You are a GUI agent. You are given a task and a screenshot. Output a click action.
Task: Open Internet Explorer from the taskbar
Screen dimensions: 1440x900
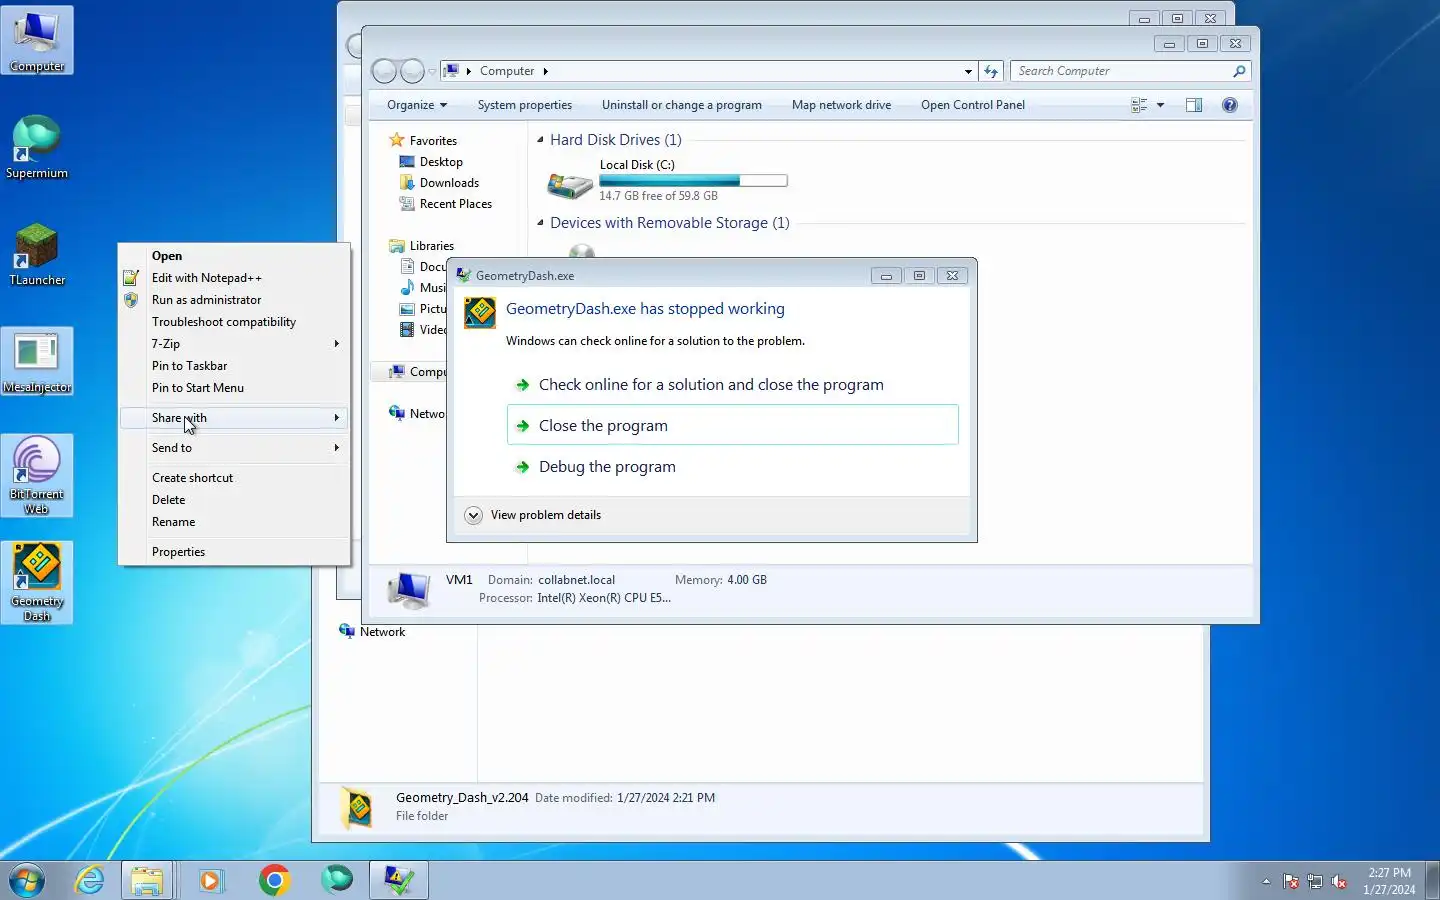click(x=90, y=880)
